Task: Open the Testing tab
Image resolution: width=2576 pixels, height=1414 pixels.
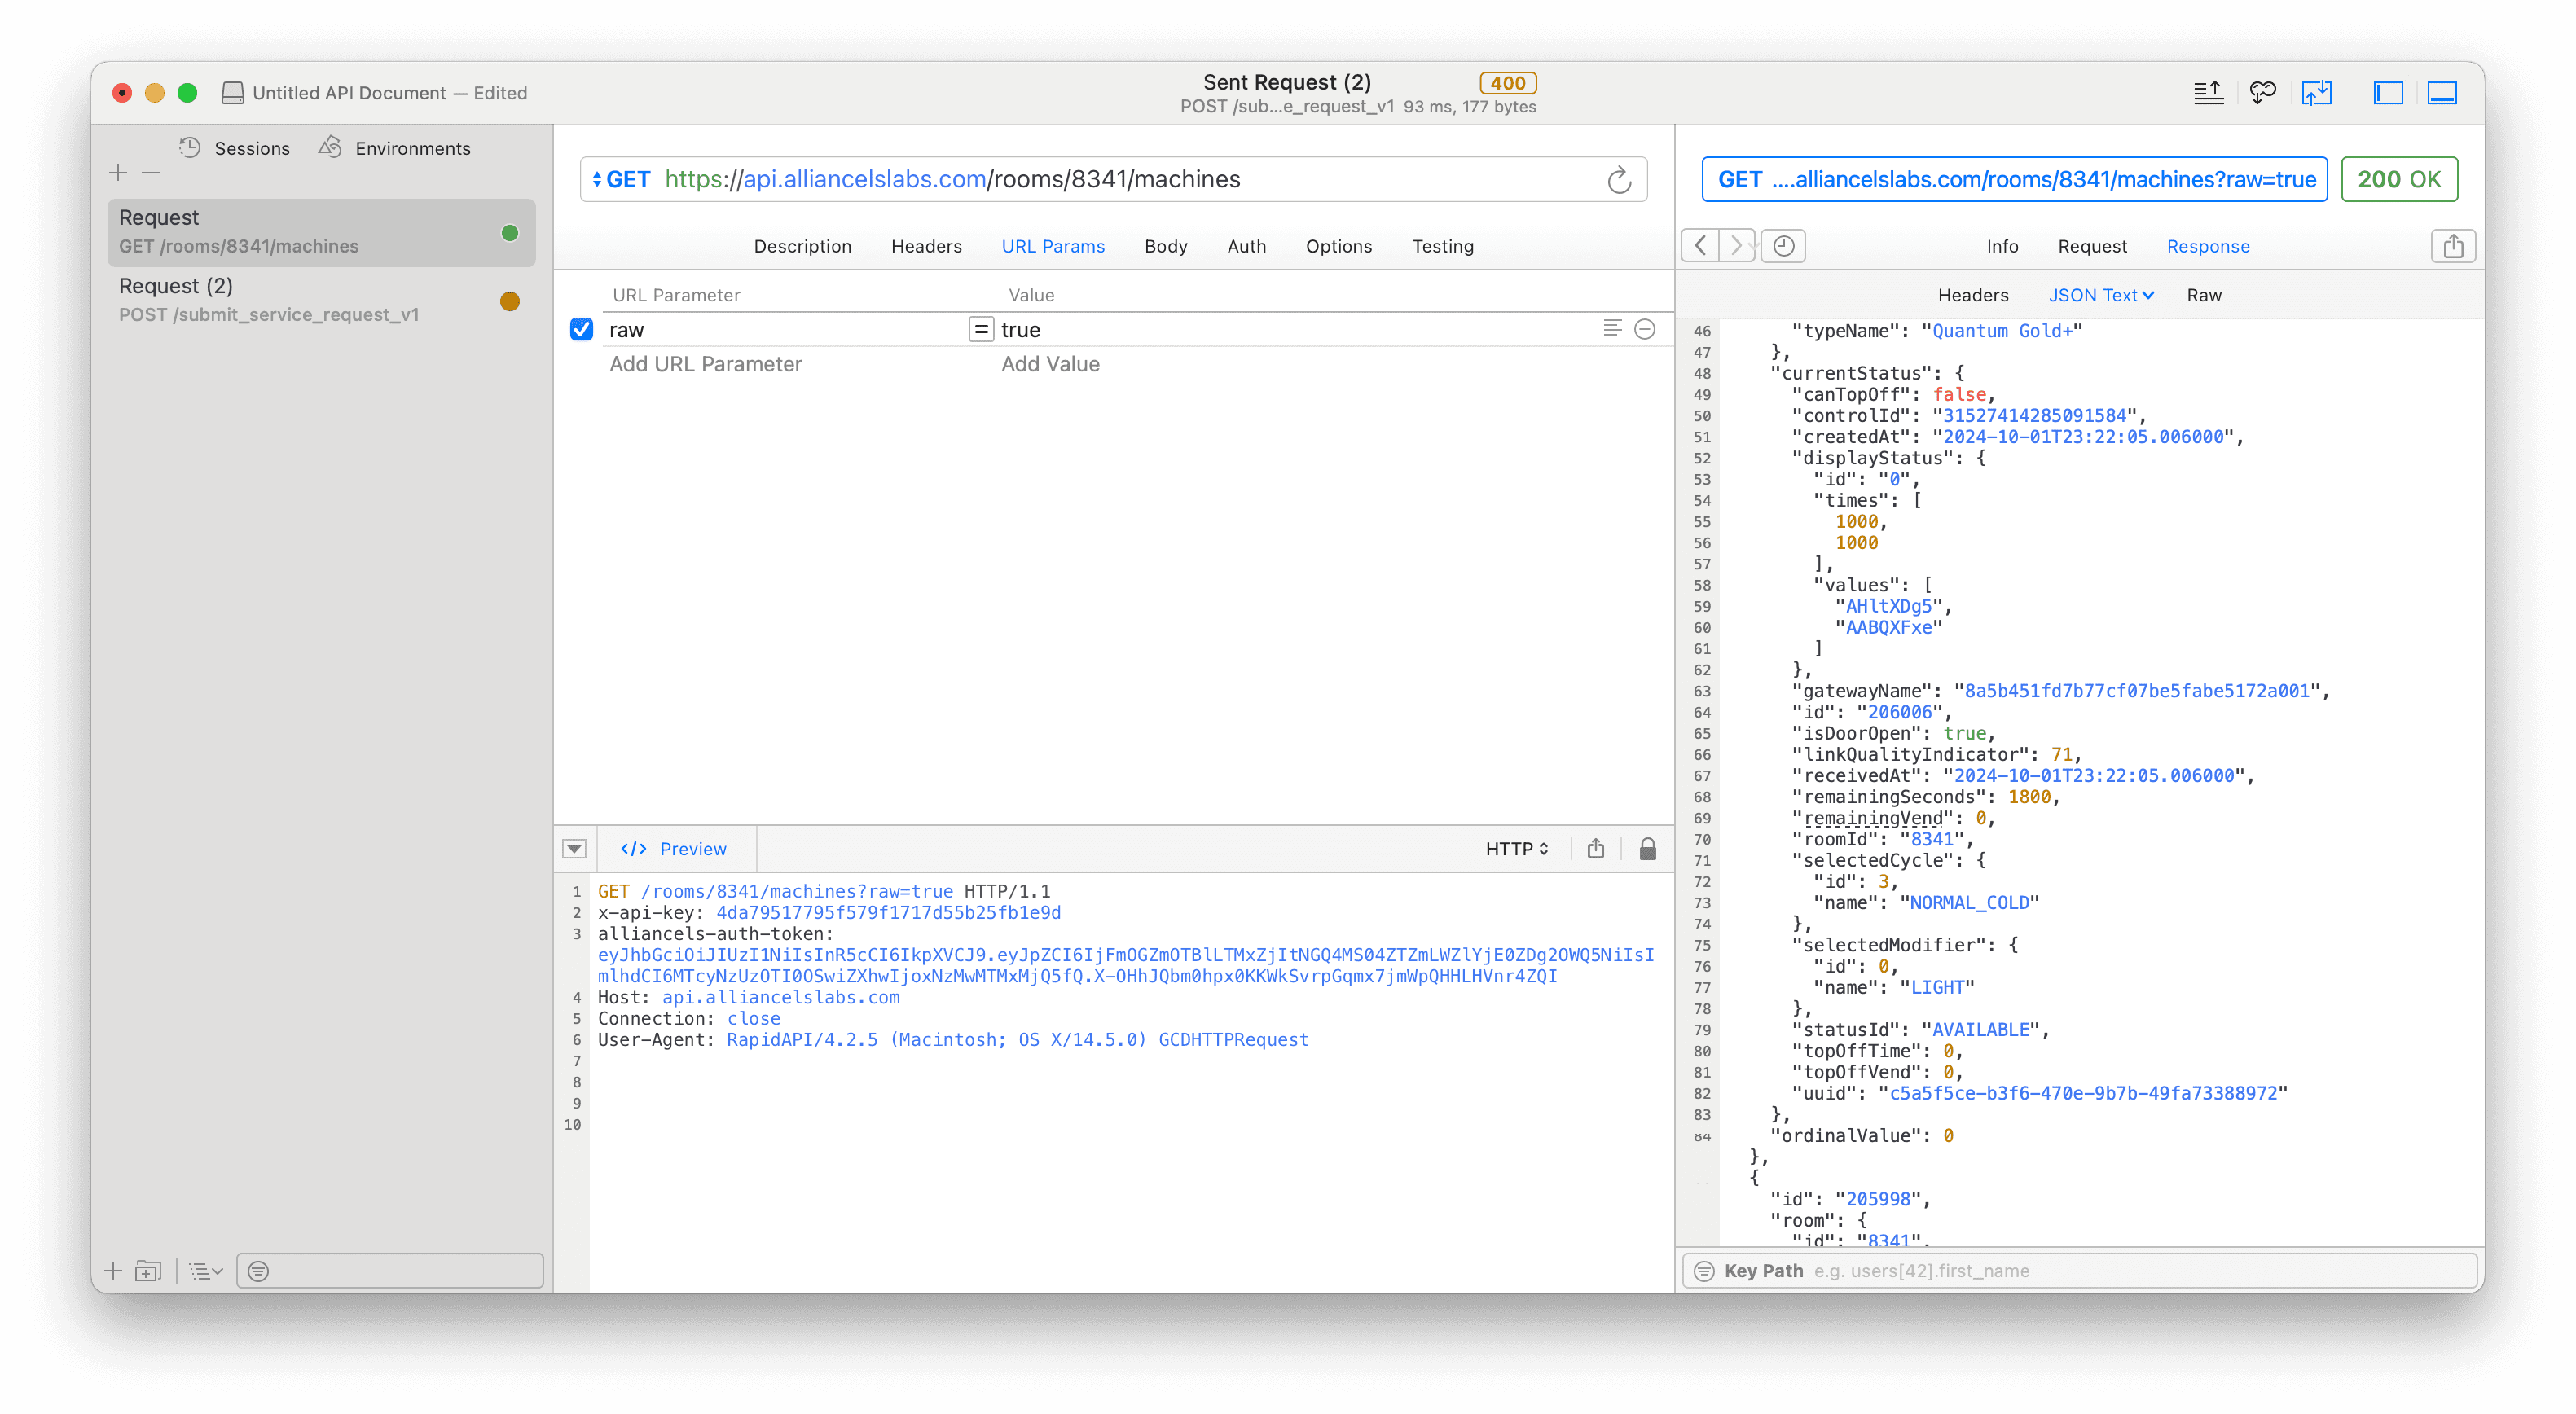Action: point(1442,246)
